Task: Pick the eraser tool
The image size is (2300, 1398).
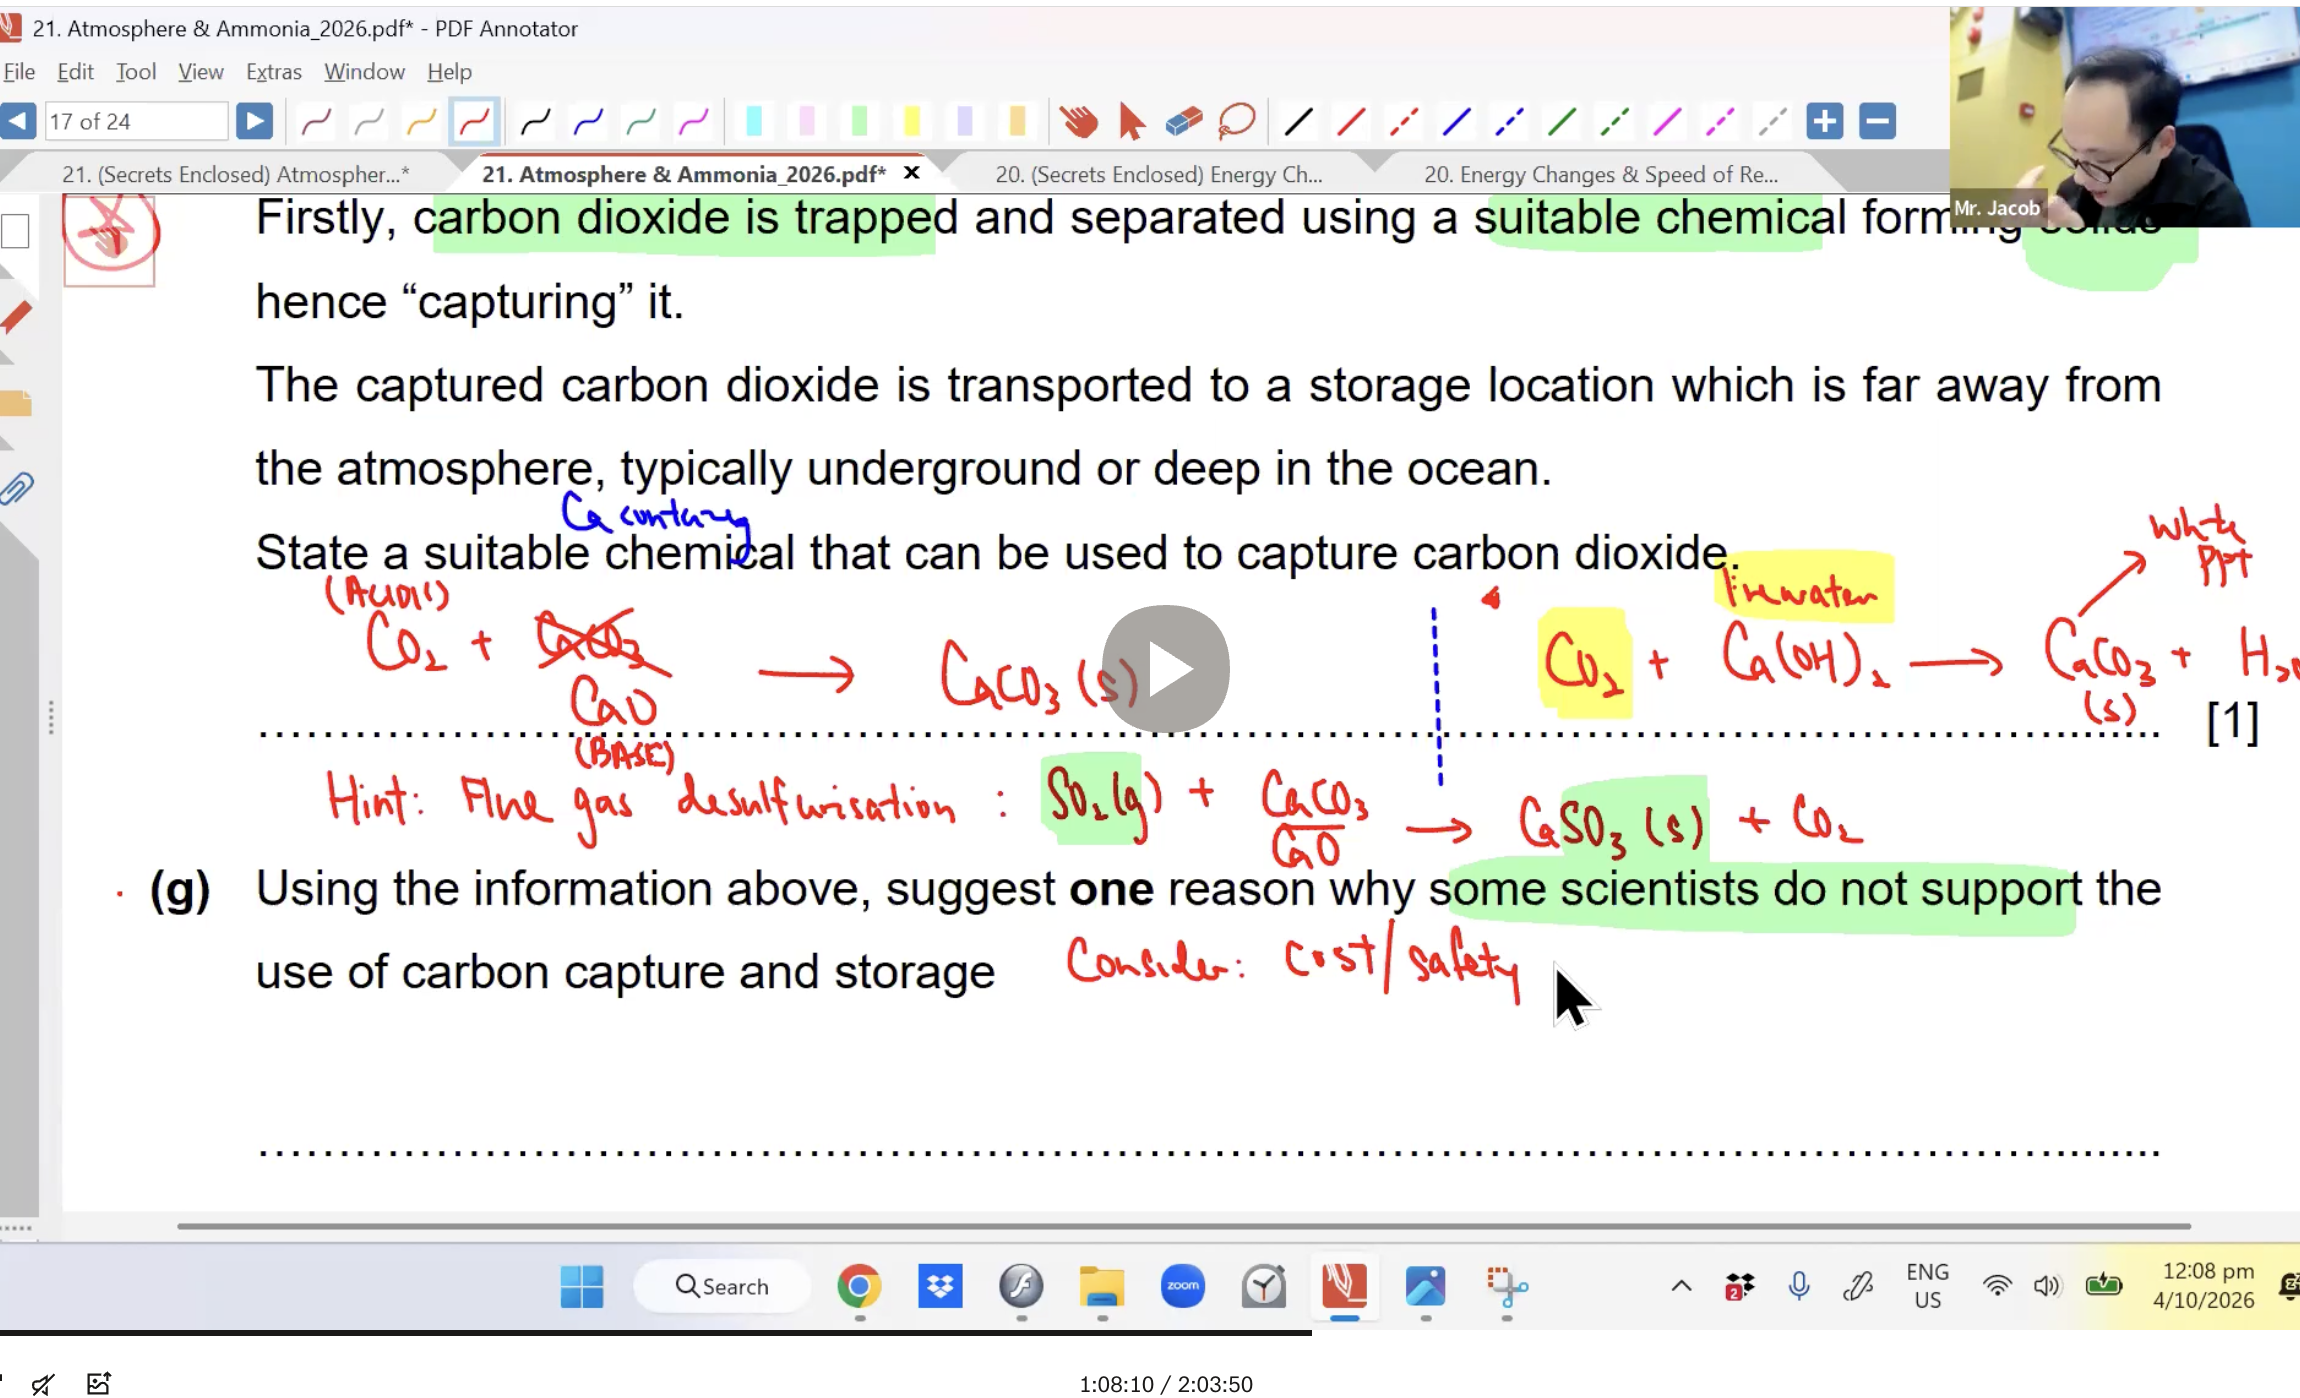Action: 1183,122
